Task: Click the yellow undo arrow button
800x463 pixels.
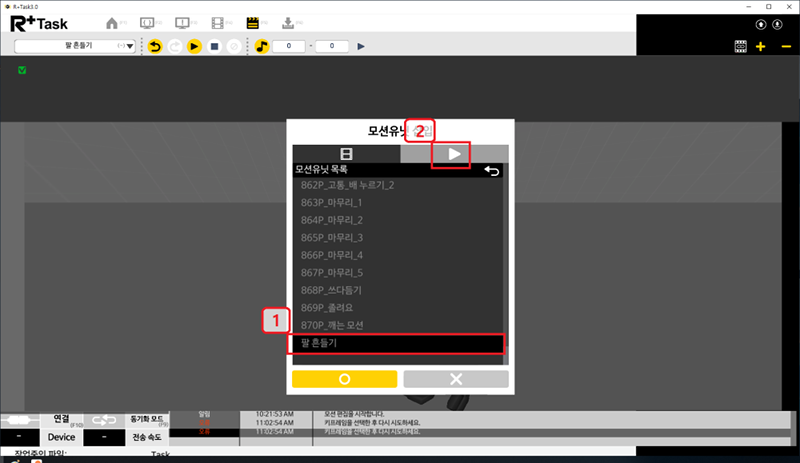Action: click(x=155, y=46)
